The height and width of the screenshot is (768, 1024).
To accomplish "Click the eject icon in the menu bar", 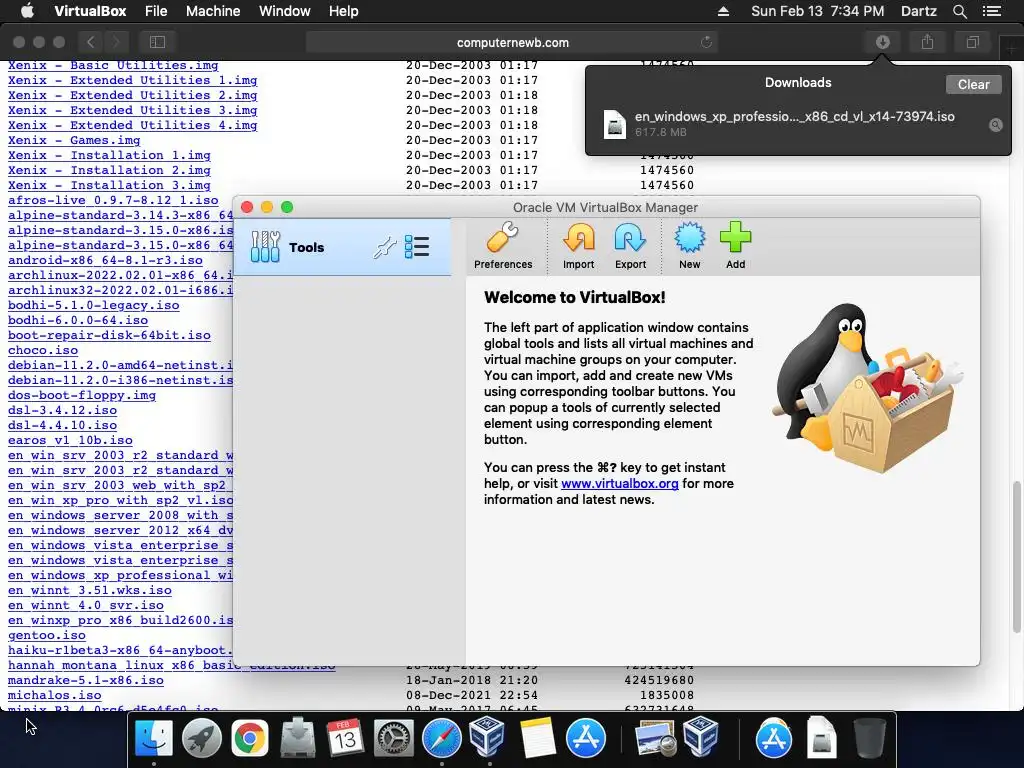I will point(723,11).
